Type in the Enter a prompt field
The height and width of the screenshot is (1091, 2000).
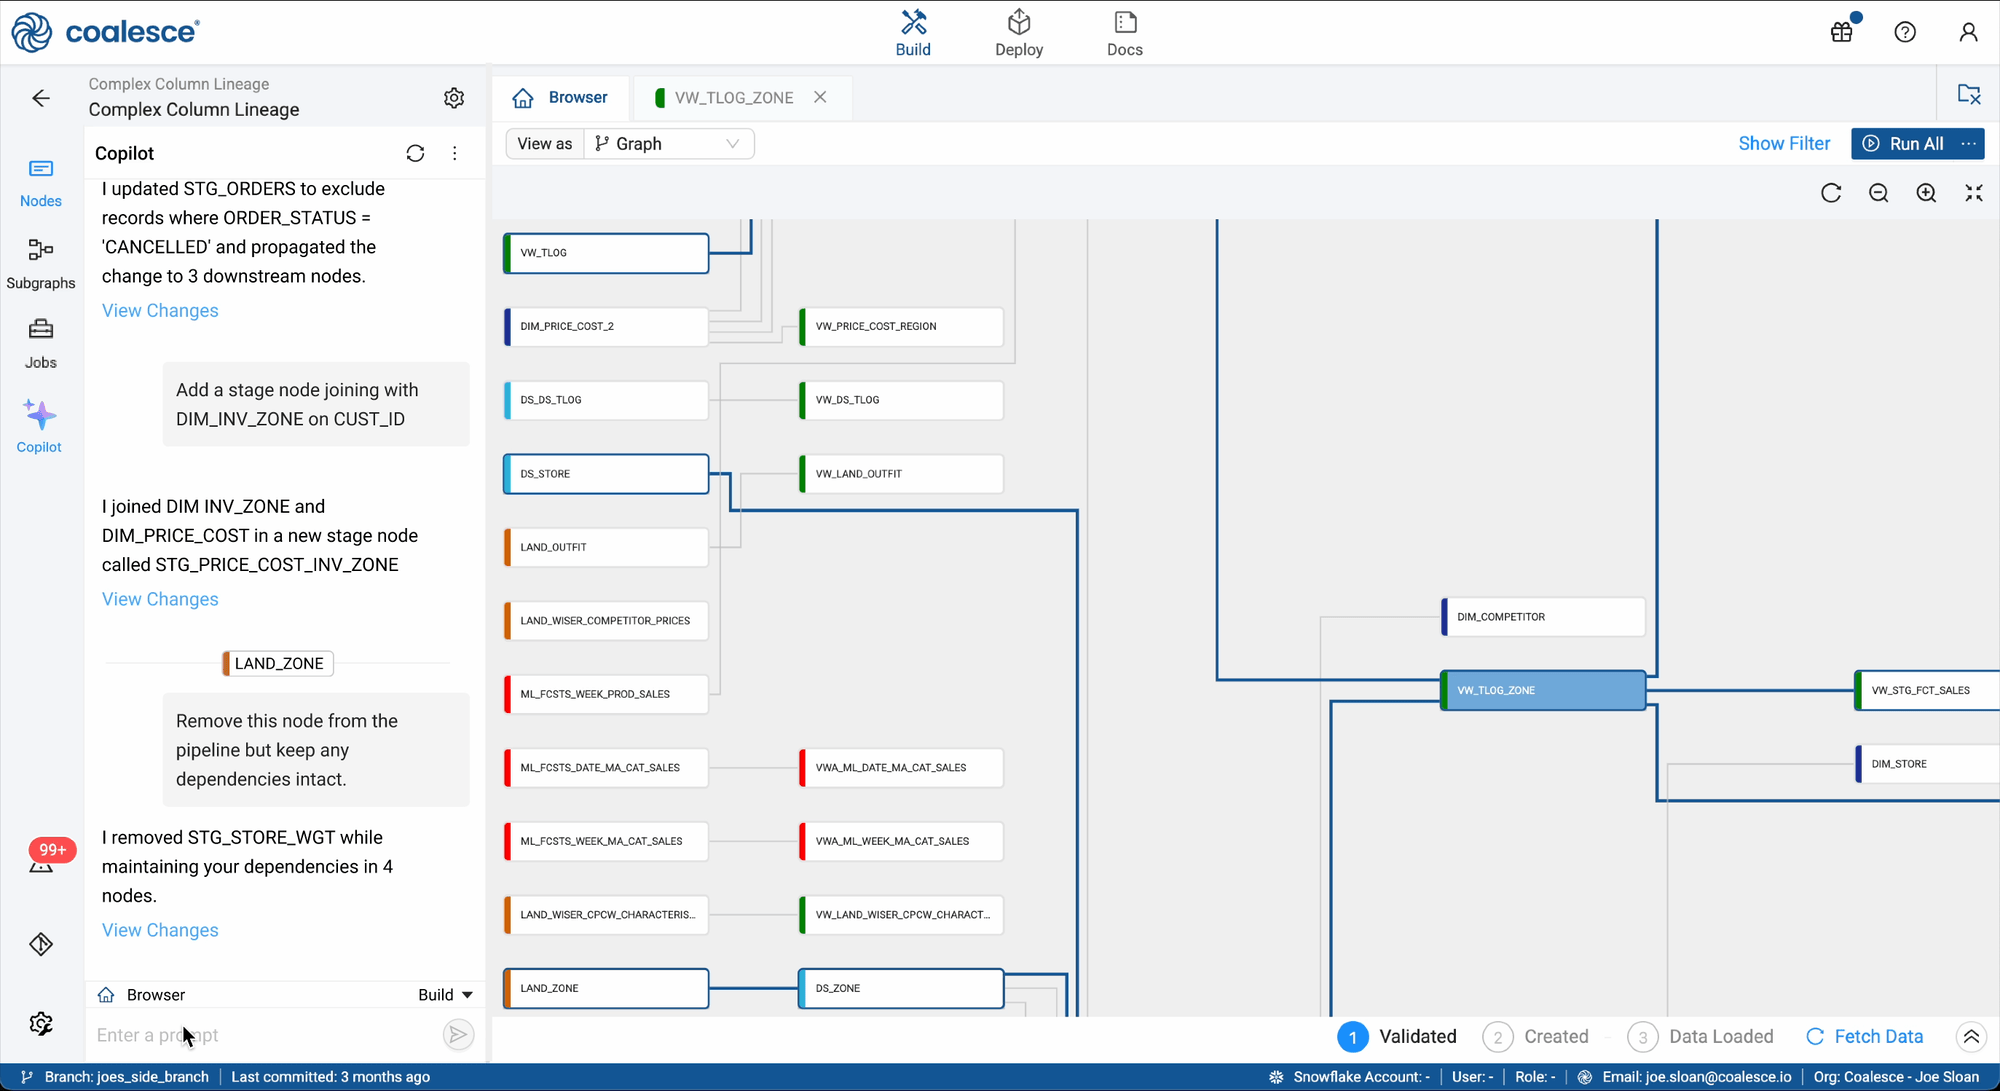[260, 1035]
